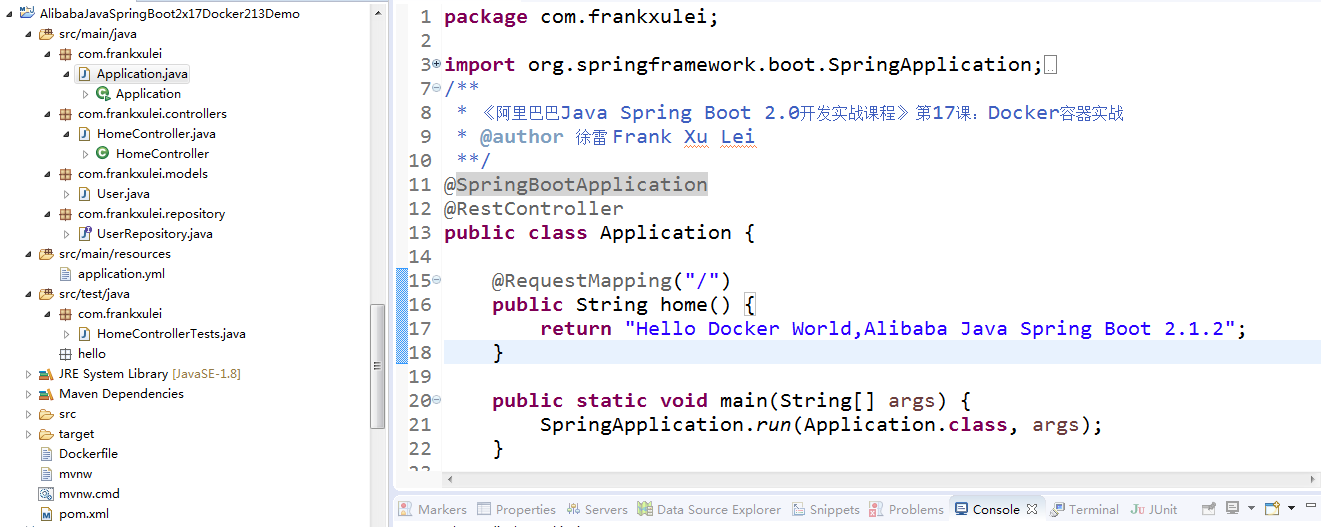Click the UserRepository.java interface file icon

click(84, 233)
